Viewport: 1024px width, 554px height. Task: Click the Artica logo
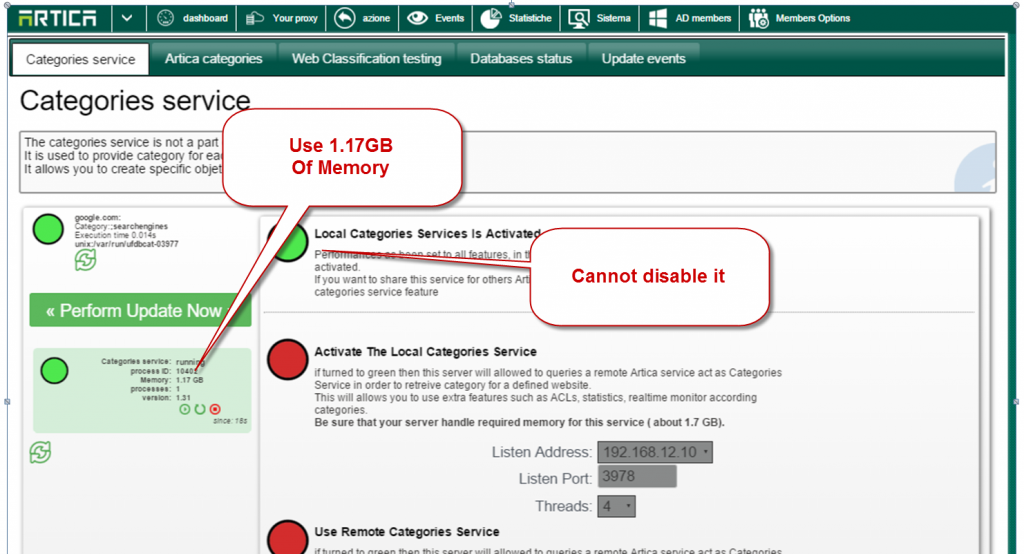[x=57, y=18]
